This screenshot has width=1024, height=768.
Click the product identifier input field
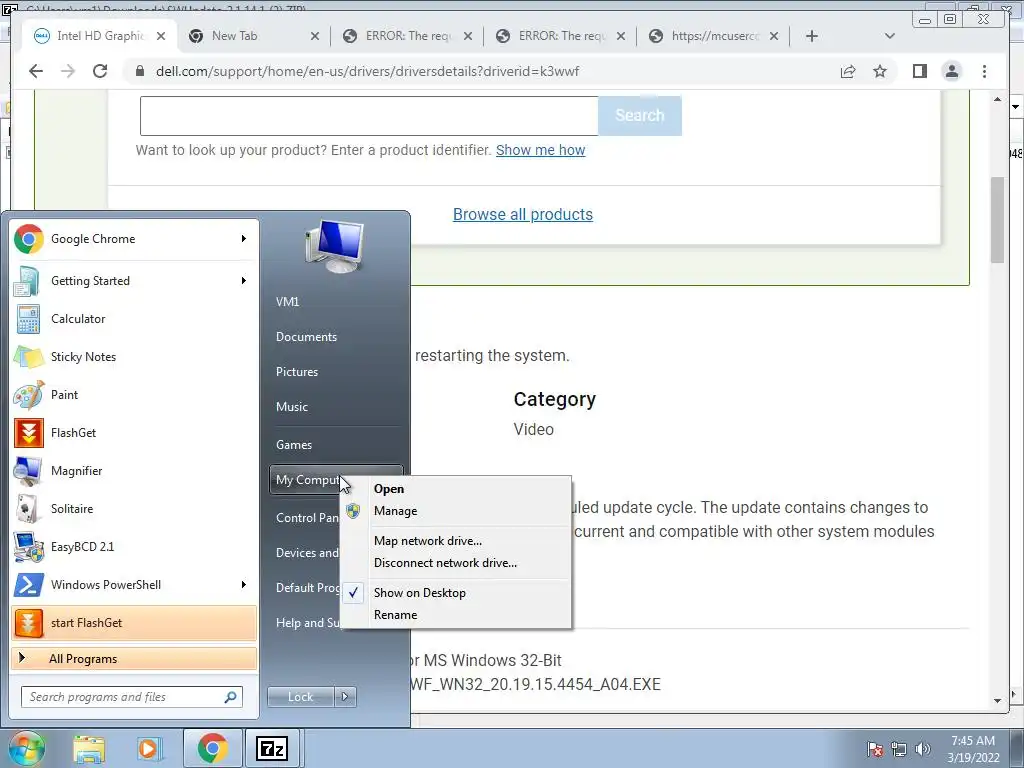tap(369, 116)
